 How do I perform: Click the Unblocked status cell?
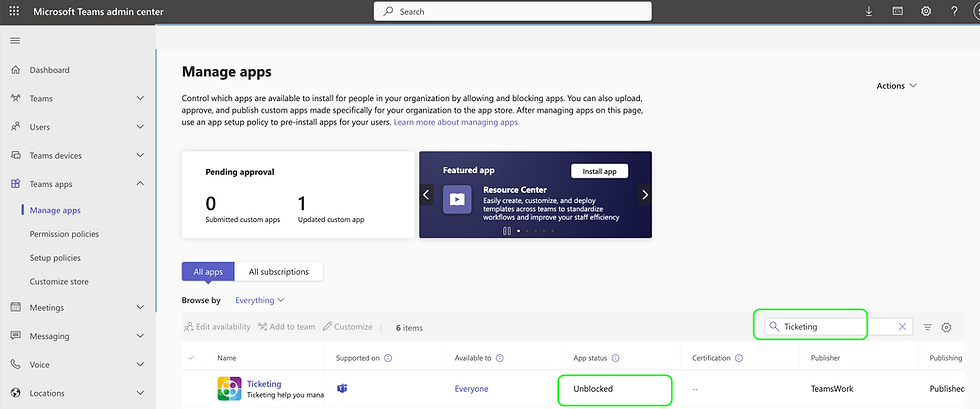[x=593, y=389]
